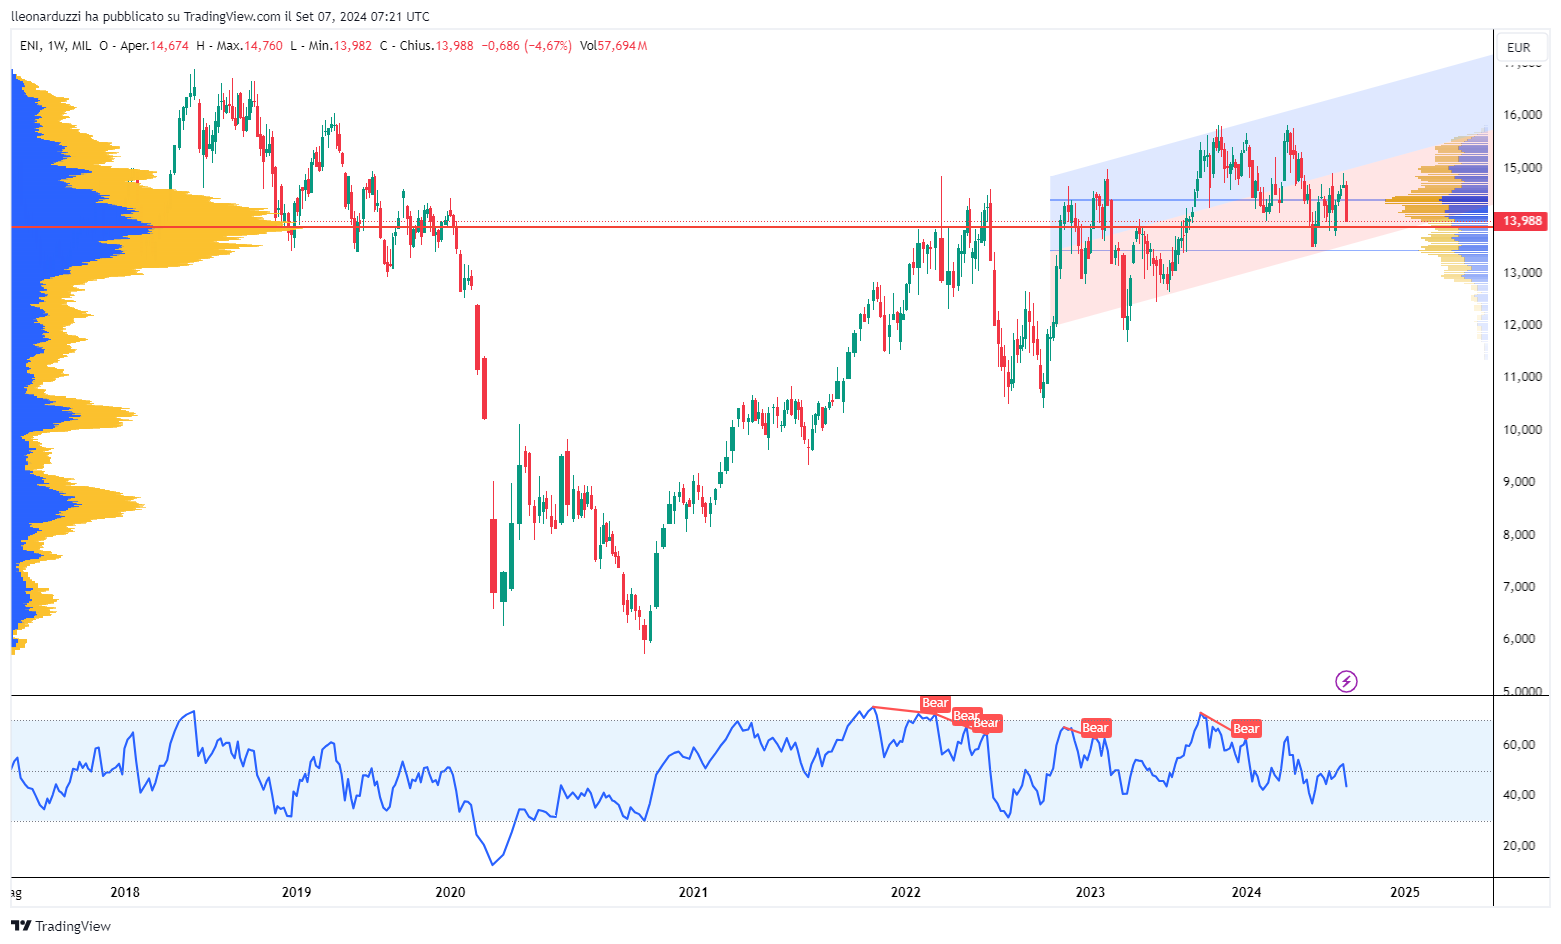The height and width of the screenshot is (944, 1561).
Task: Click the purple lightning bolt event icon
Action: pyautogui.click(x=1347, y=682)
